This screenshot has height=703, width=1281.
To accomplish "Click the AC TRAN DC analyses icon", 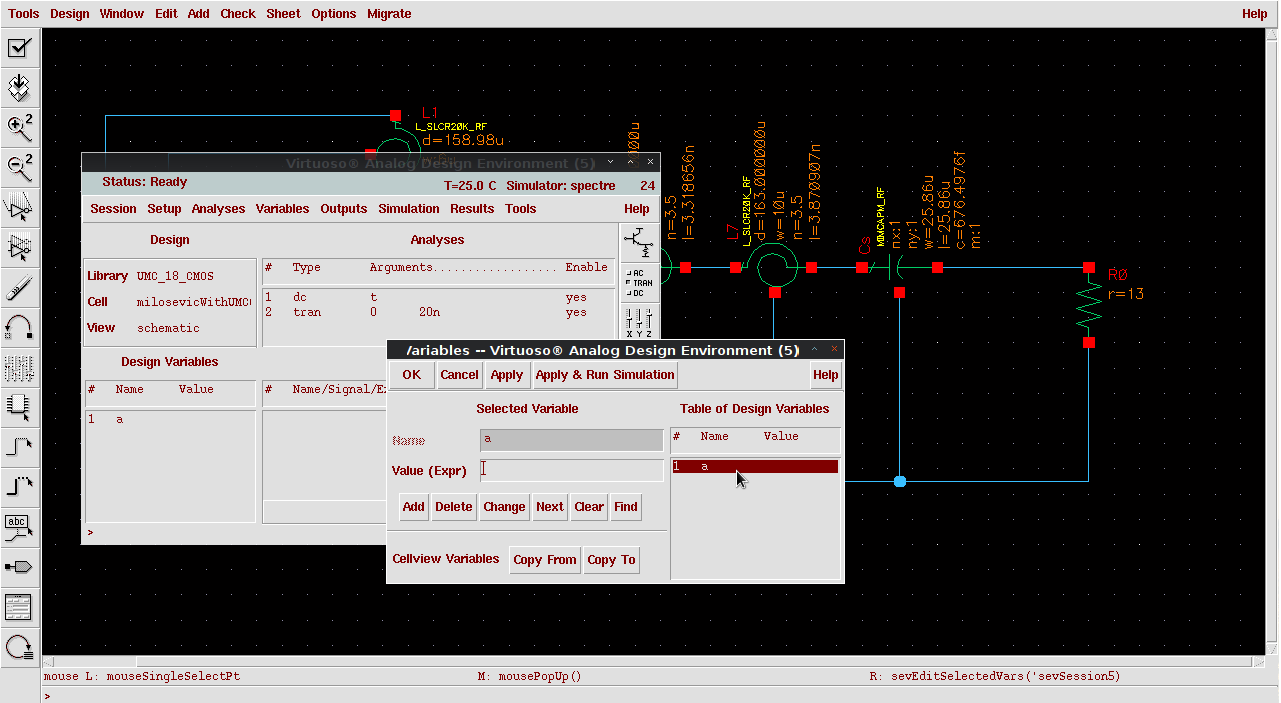I will click(x=637, y=283).
